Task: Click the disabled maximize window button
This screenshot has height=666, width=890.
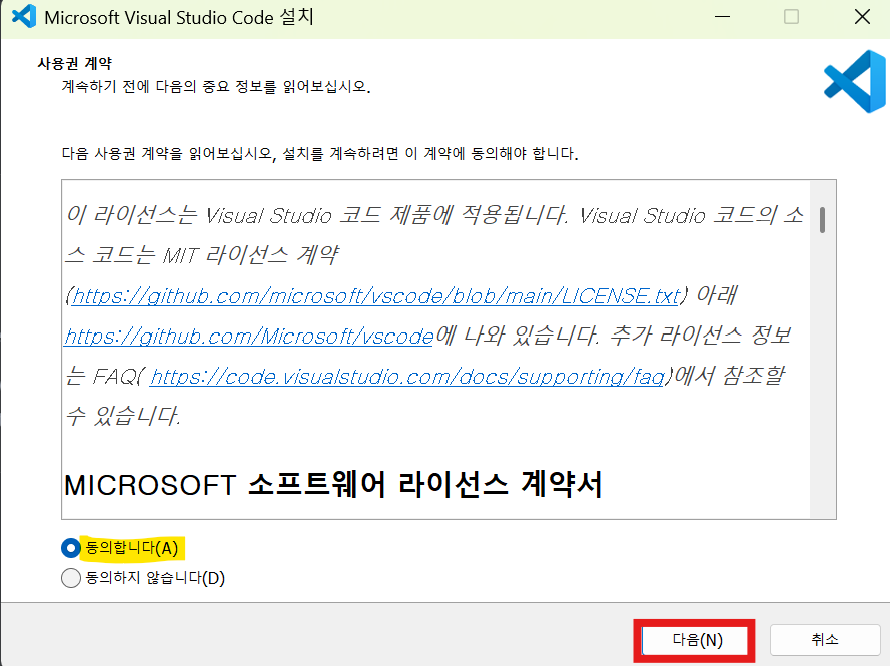Action: [791, 17]
